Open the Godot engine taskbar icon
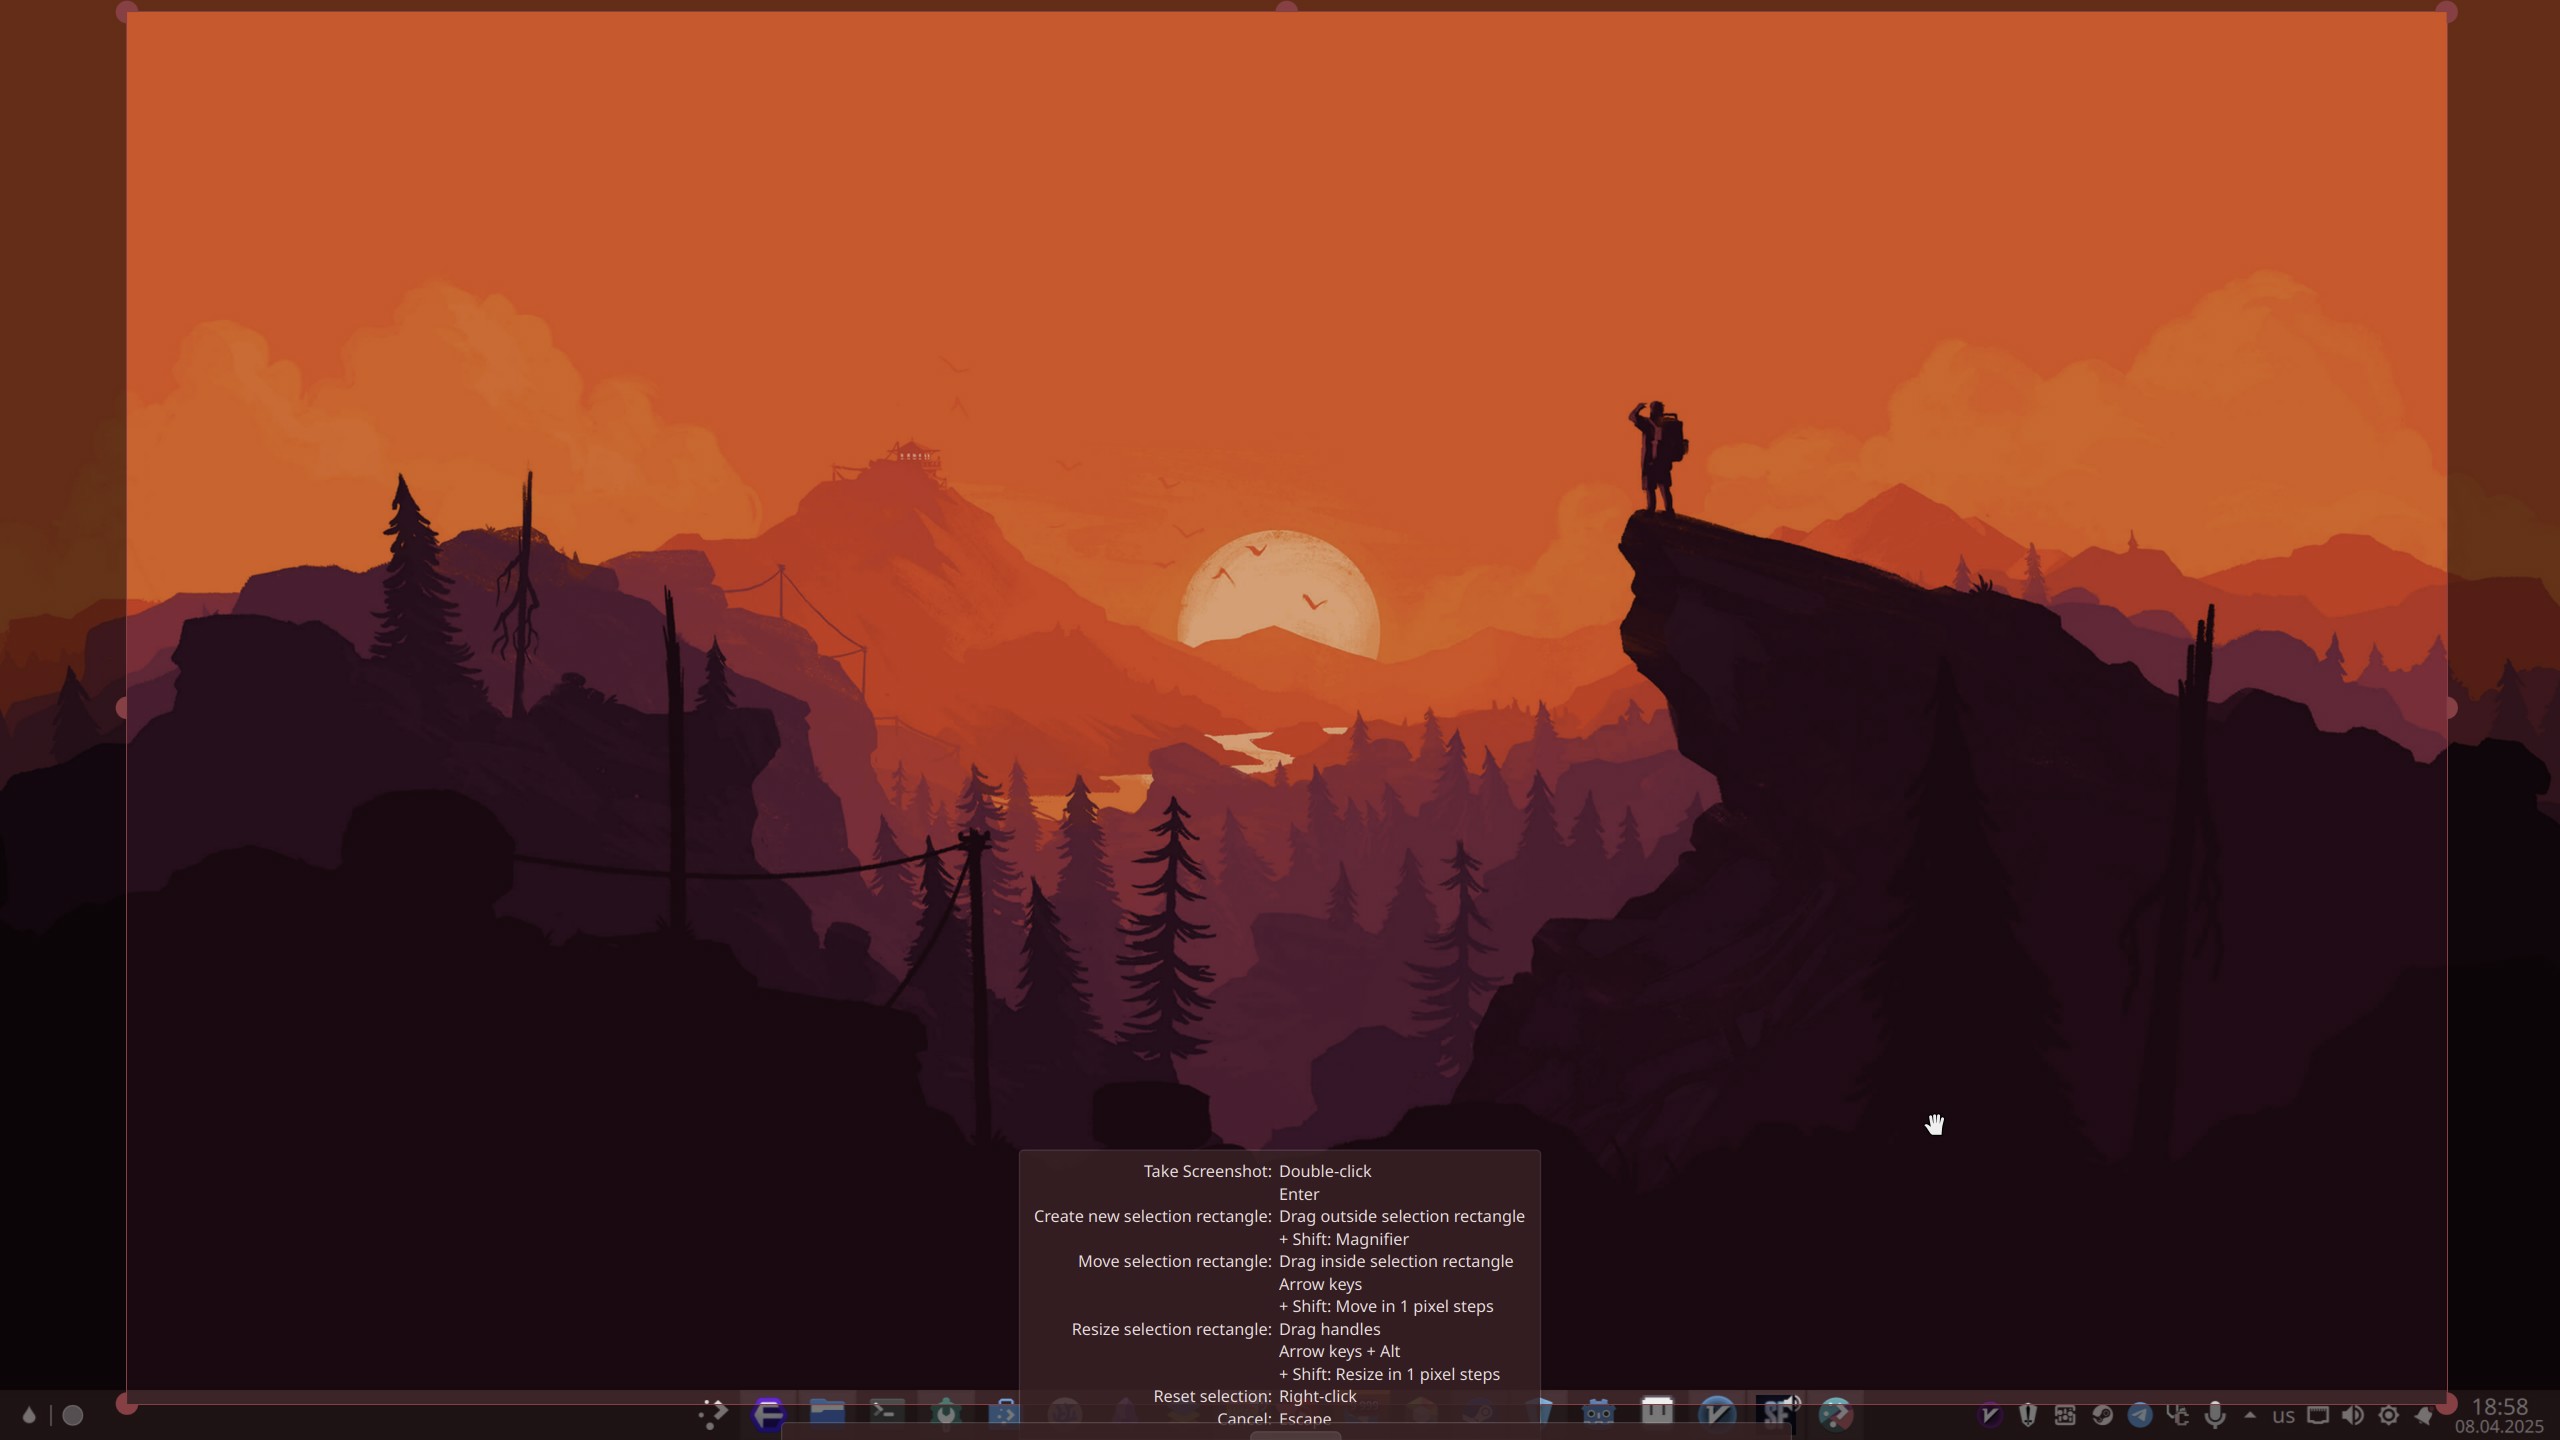 [1598, 1413]
